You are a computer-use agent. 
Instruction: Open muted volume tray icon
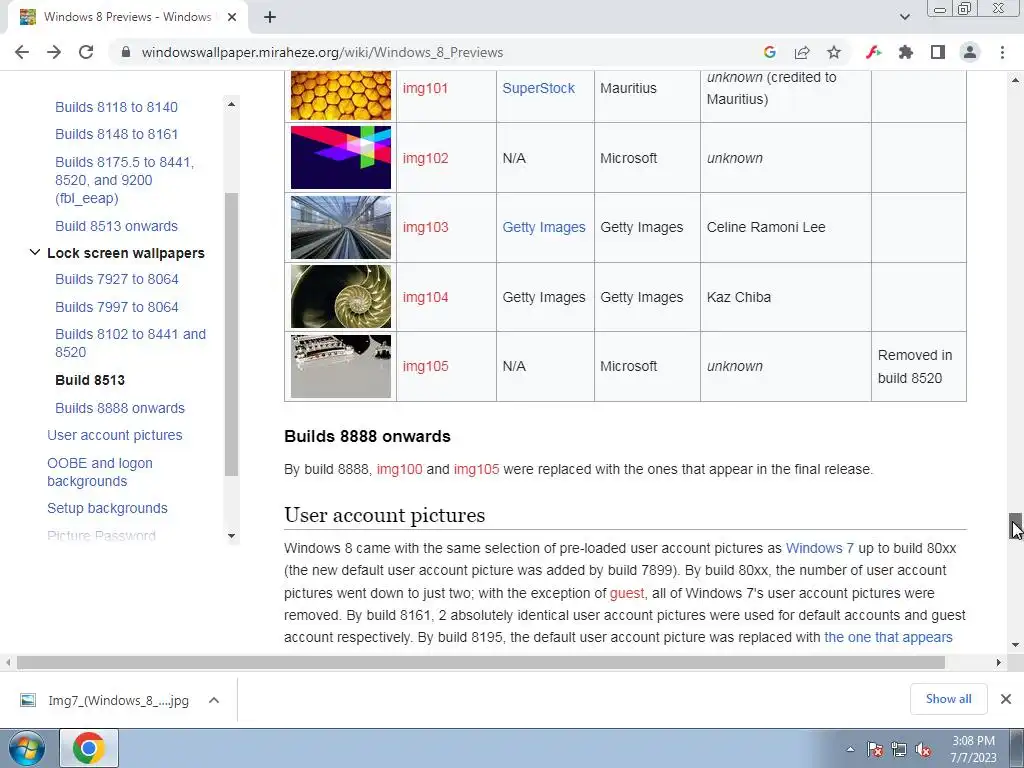pos(923,749)
